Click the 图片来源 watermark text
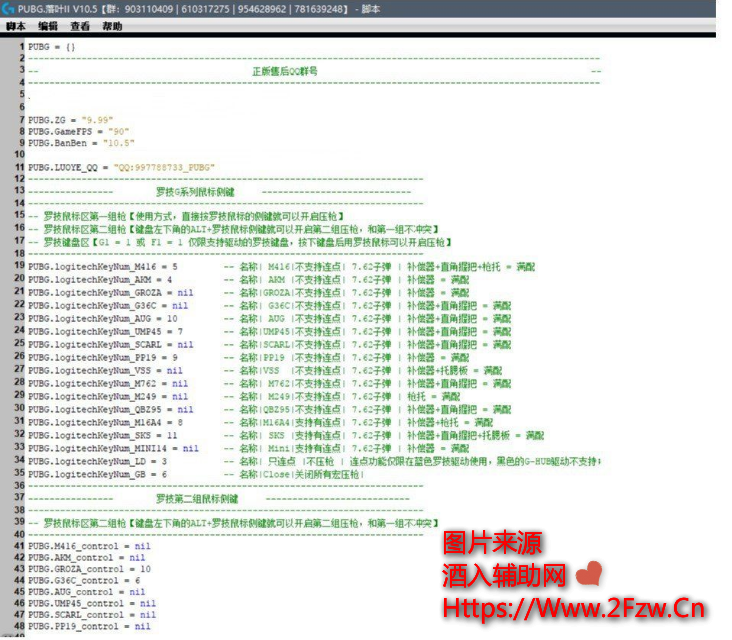Image resolution: width=732 pixels, height=640 pixels. point(492,544)
